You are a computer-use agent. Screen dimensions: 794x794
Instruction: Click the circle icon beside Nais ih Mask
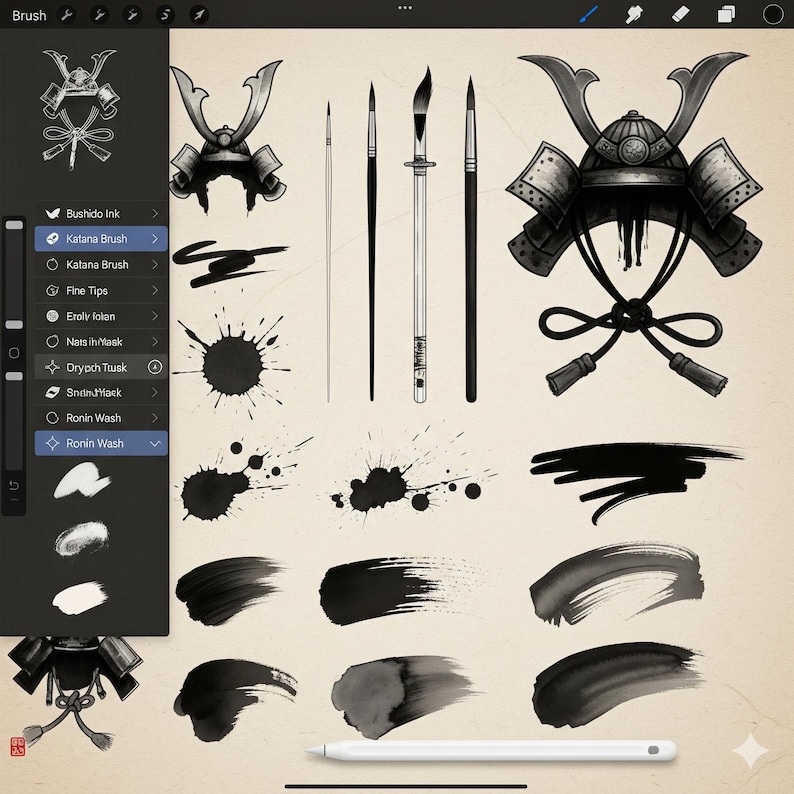tap(52, 341)
